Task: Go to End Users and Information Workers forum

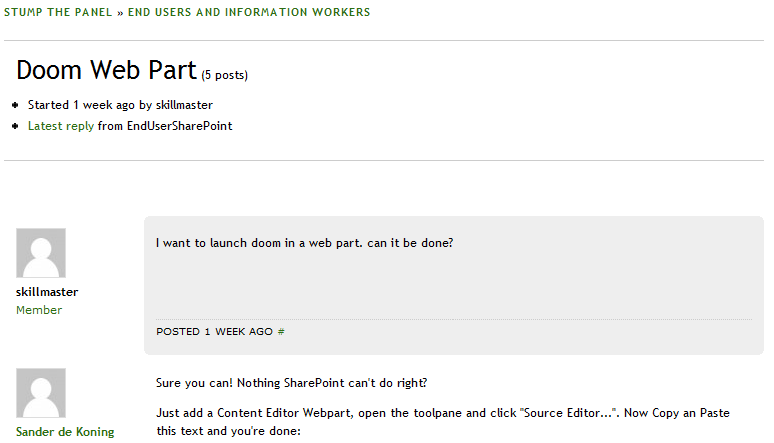Action: (249, 12)
